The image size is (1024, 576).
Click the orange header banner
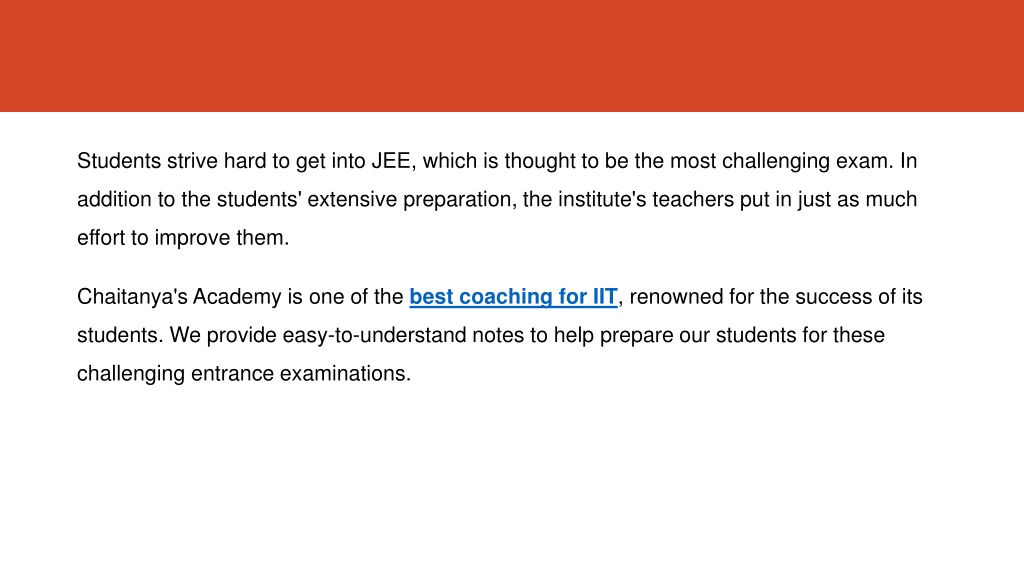(512, 56)
